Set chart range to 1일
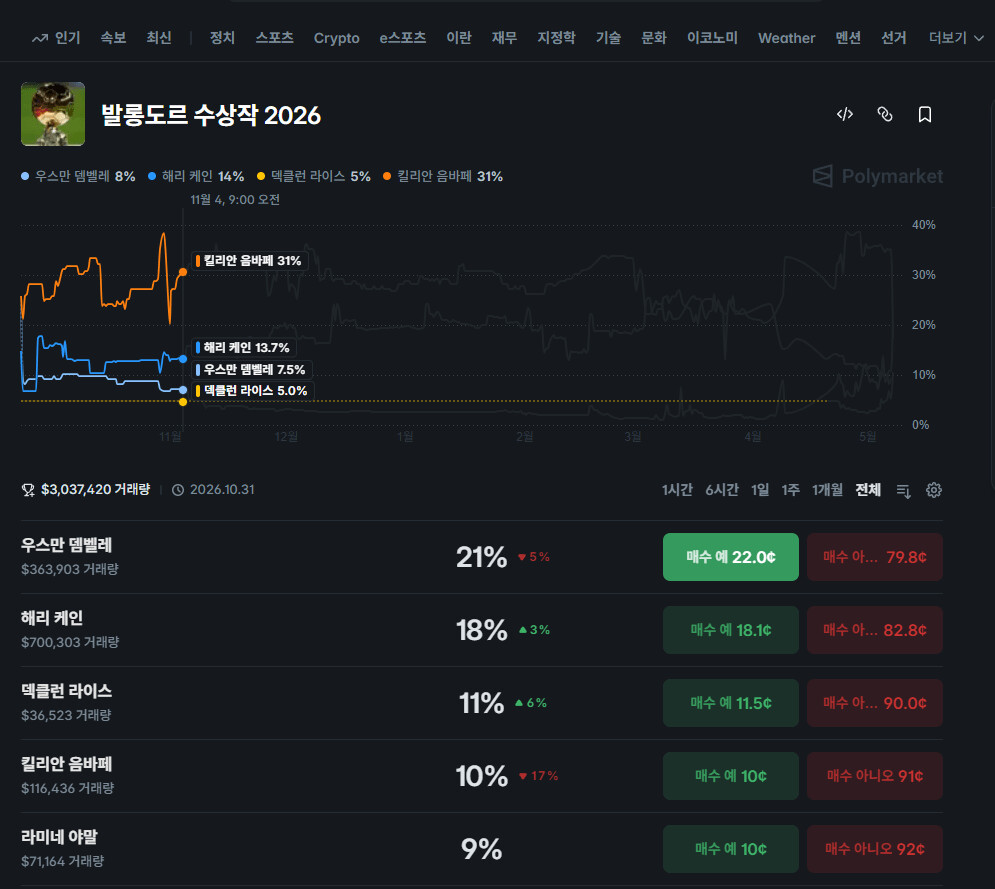Viewport: 995px width, 889px height. click(x=760, y=490)
